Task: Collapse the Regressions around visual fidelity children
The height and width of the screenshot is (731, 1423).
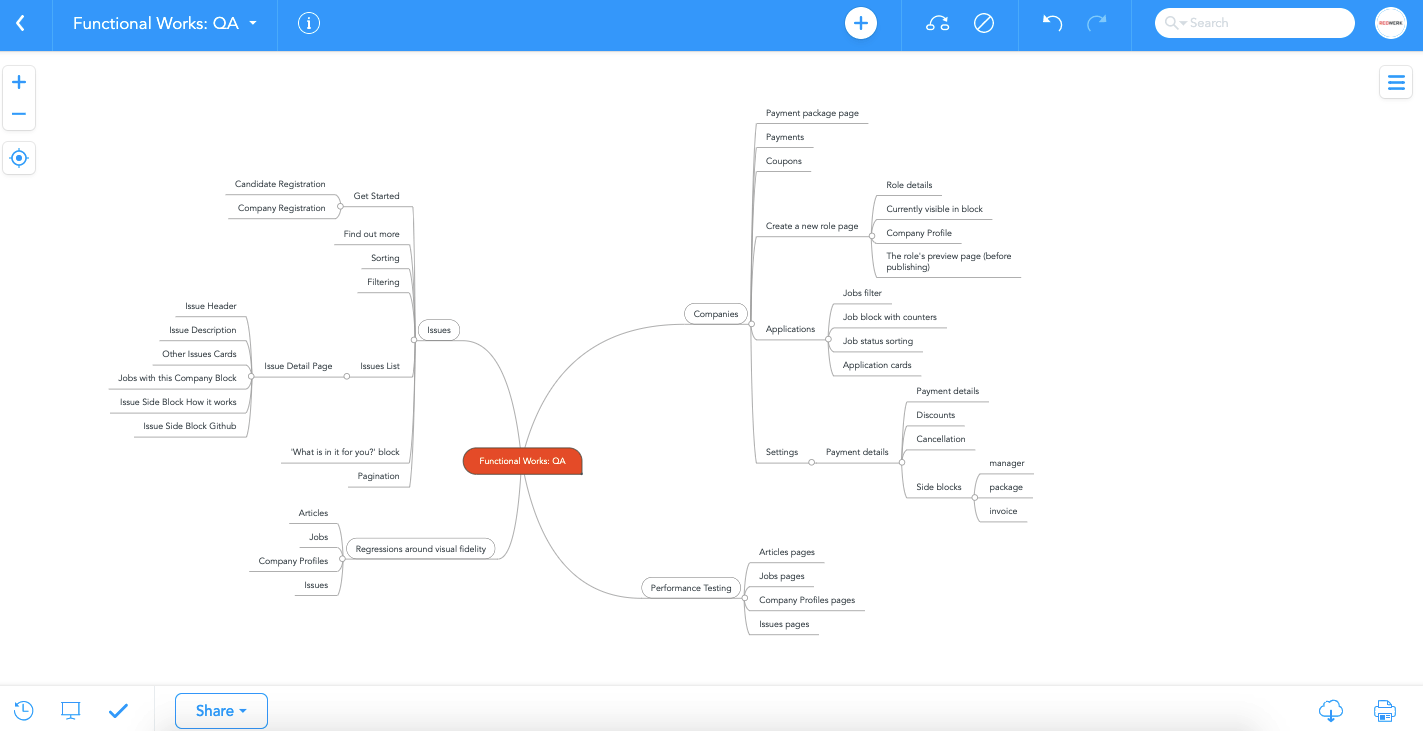Action: [x=342, y=559]
